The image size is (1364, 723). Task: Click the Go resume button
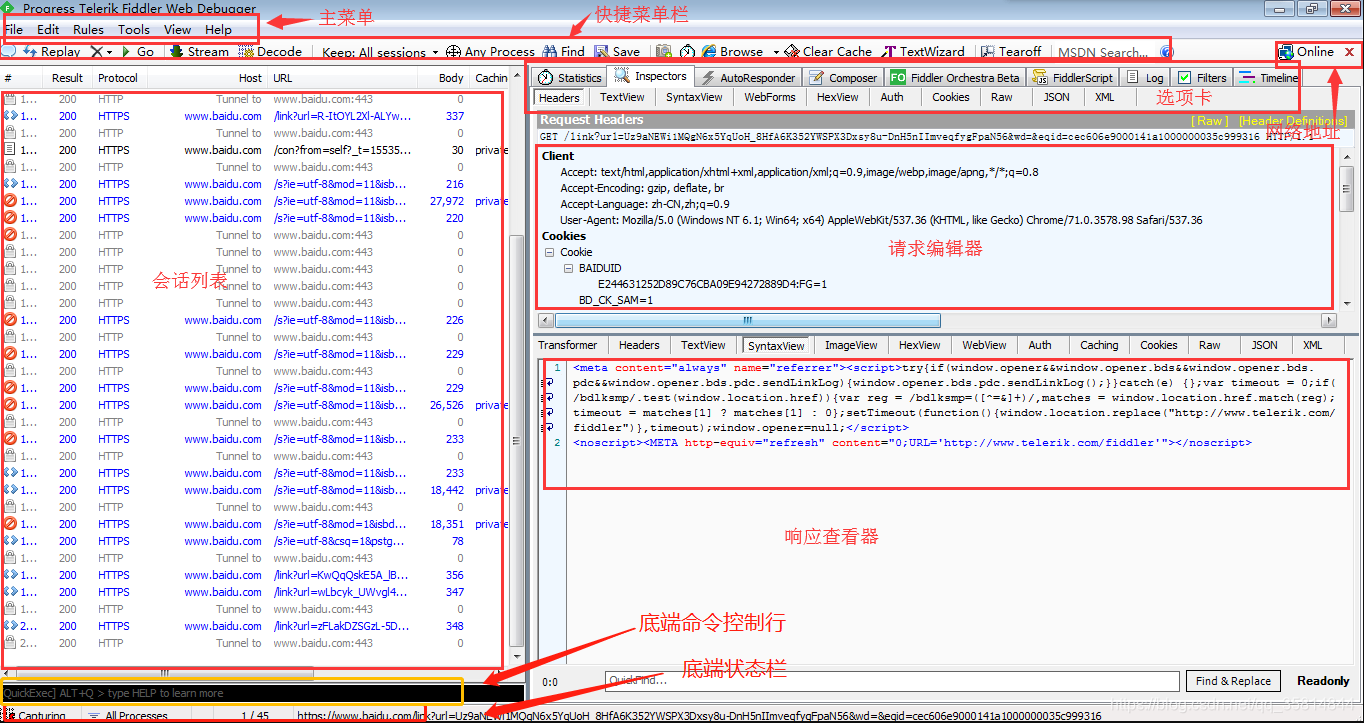tap(138, 51)
